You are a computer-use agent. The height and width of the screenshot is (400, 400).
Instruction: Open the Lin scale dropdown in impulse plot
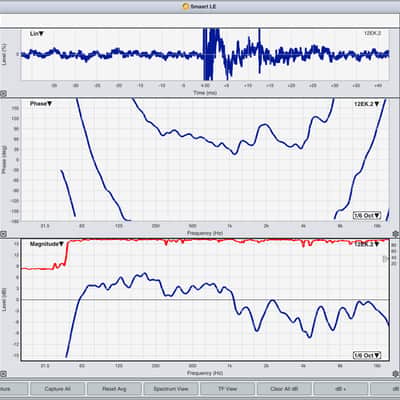pyautogui.click(x=37, y=34)
